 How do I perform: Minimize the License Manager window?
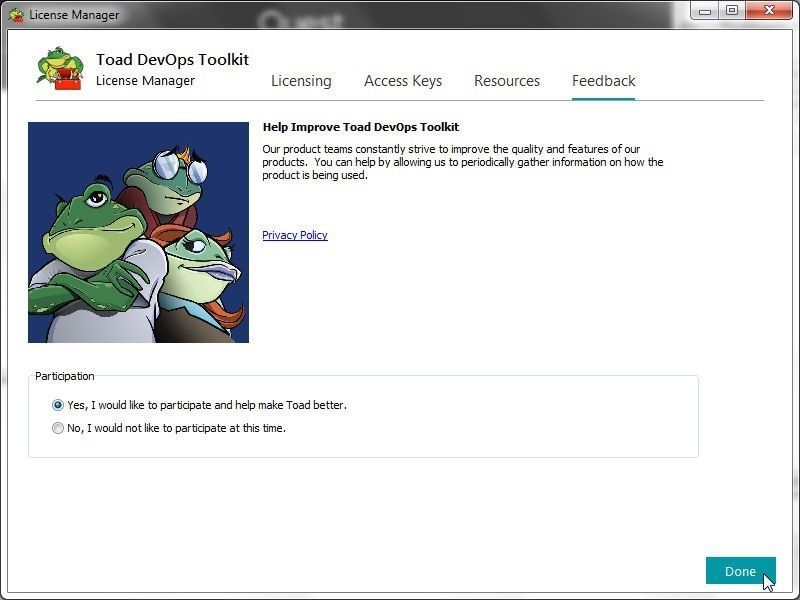(x=705, y=11)
